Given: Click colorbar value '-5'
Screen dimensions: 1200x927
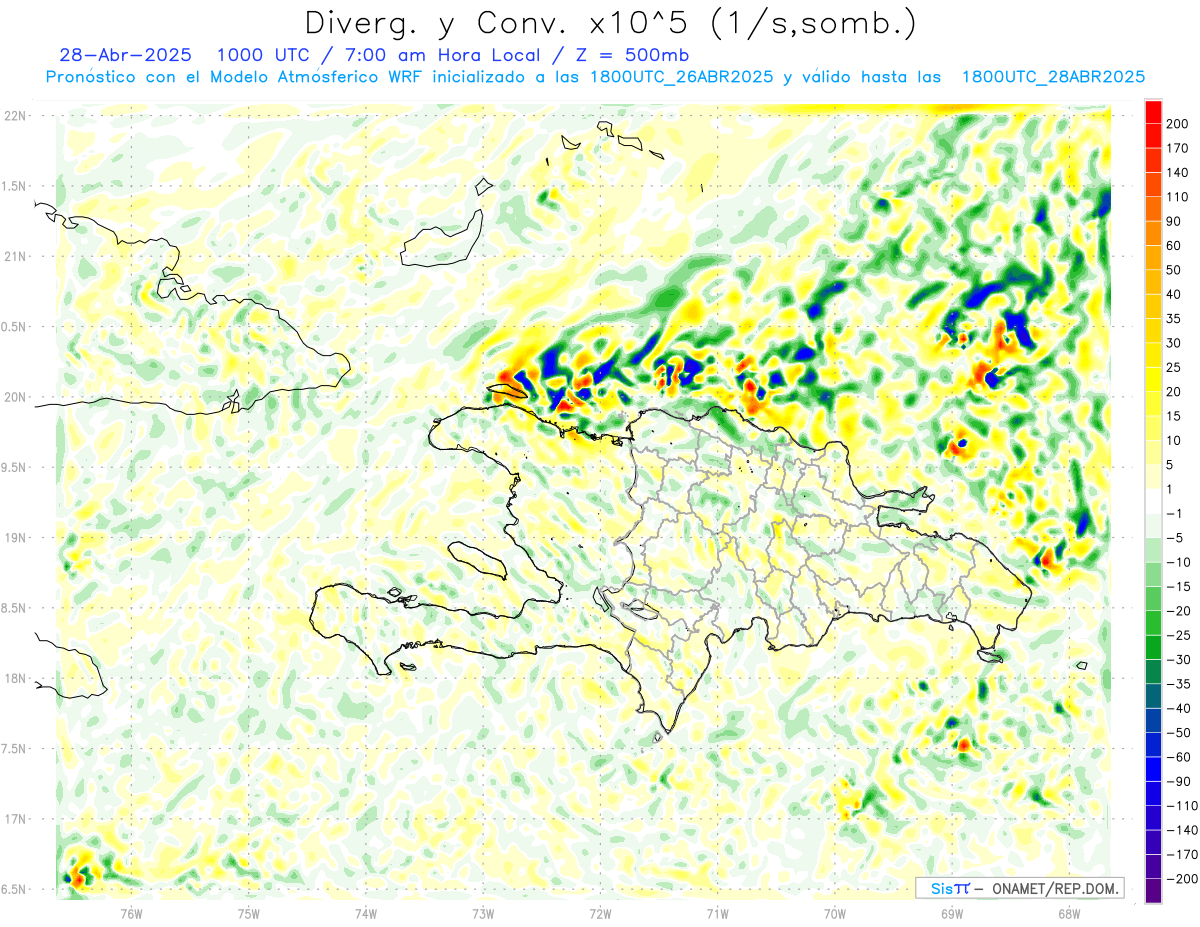Looking at the screenshot, I should click(x=1177, y=537).
